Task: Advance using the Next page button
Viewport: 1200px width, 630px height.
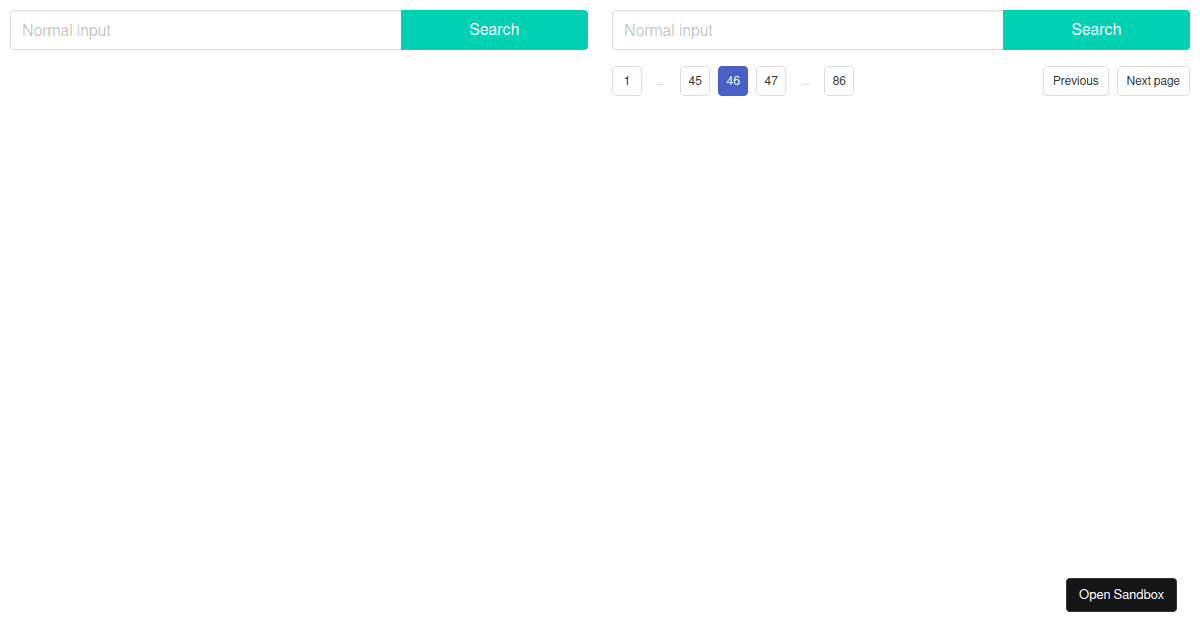Action: [x=1153, y=81]
